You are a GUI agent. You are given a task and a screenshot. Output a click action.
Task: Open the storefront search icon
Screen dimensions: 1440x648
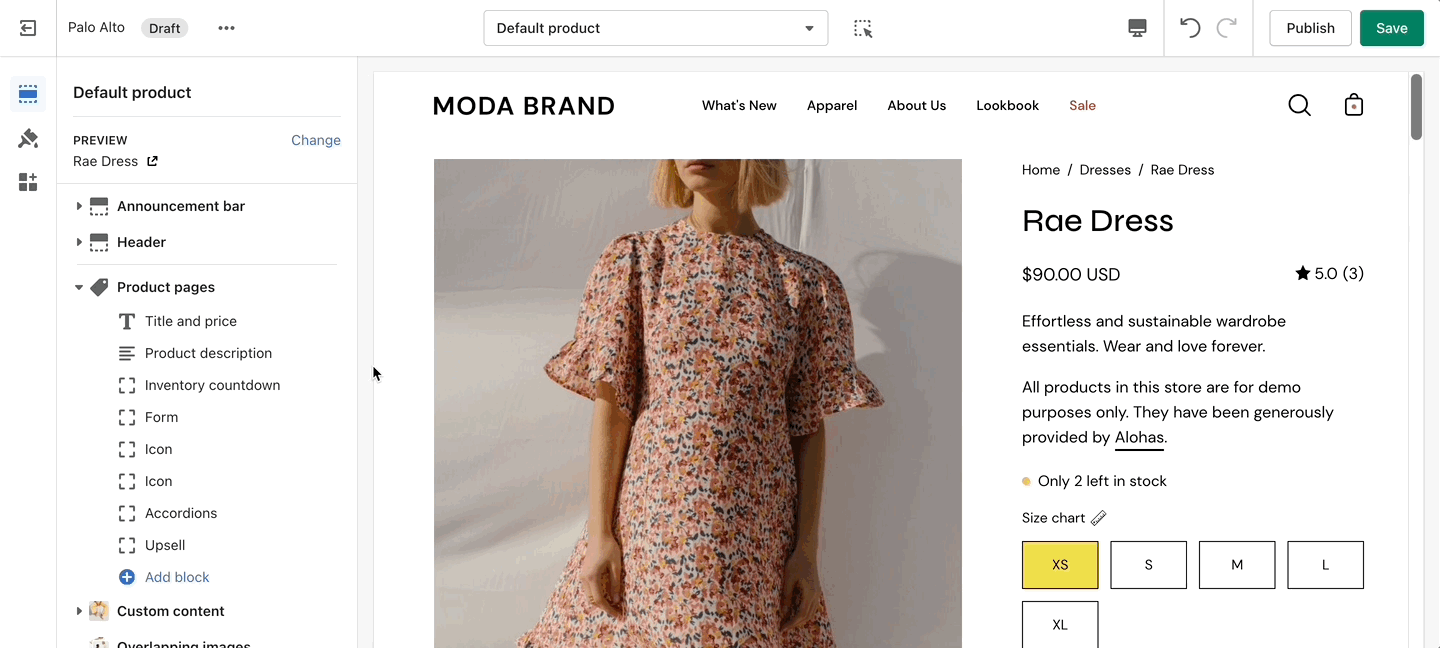pyautogui.click(x=1299, y=105)
